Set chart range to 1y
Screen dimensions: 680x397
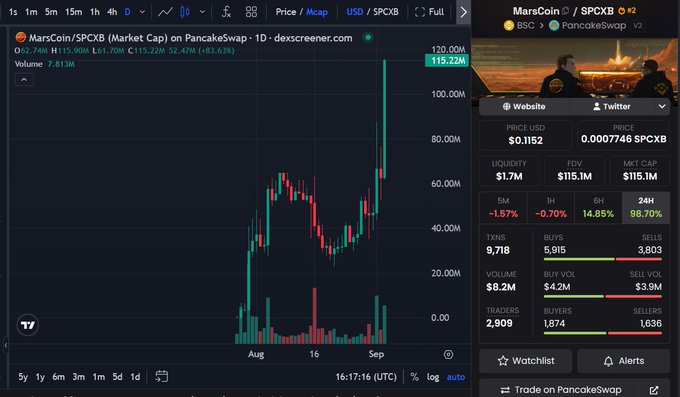[40, 377]
